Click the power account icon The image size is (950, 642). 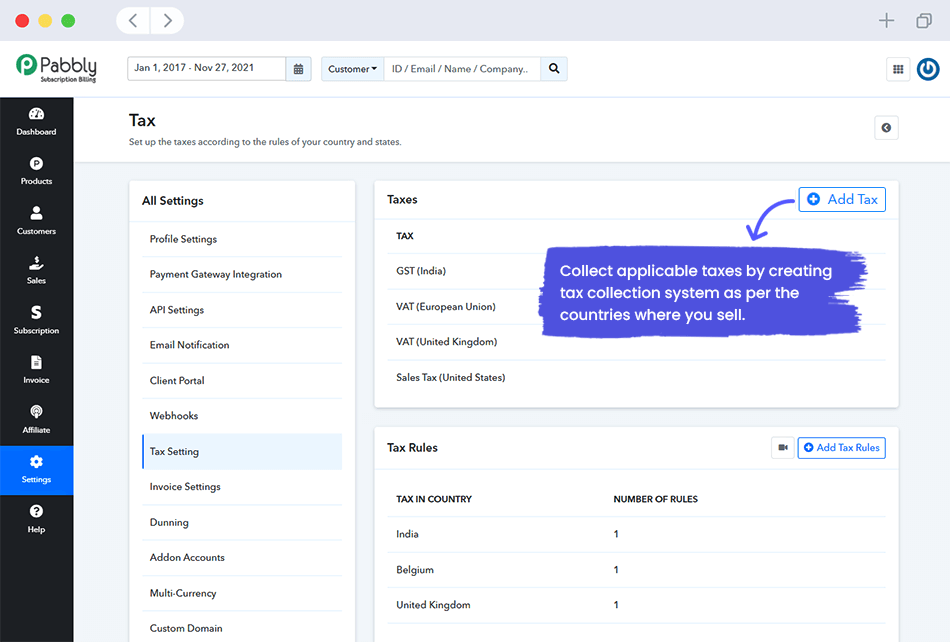click(928, 69)
